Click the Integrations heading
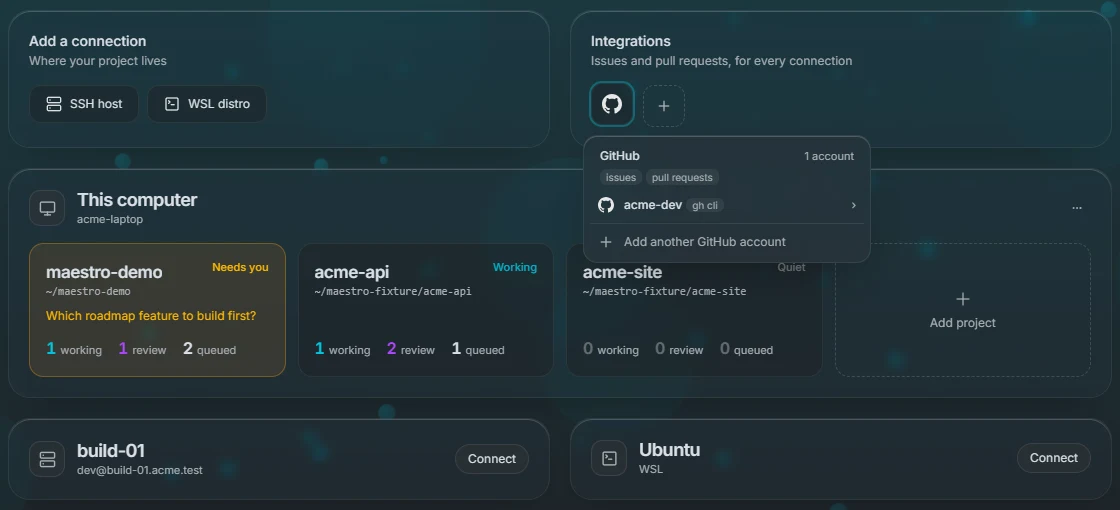 point(631,41)
